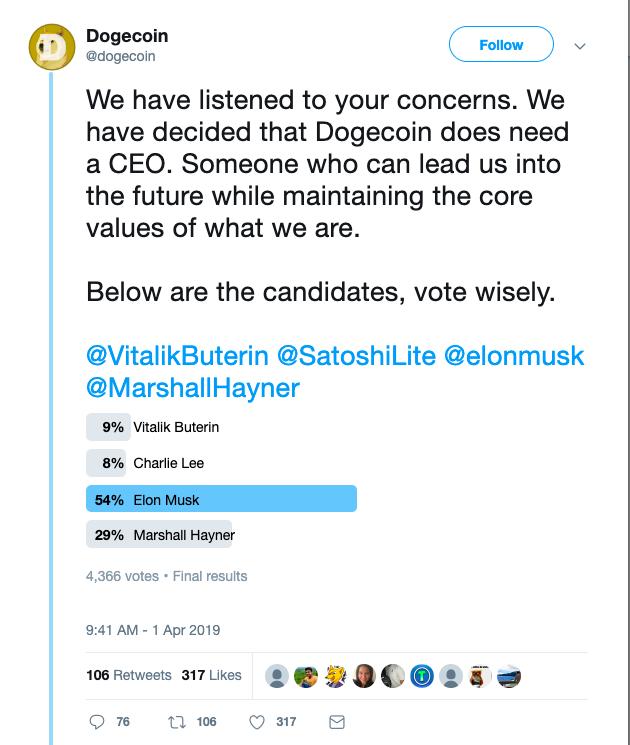Open the Dogecoin profile avatar
Screen dimensions: 630x745
point(52,47)
